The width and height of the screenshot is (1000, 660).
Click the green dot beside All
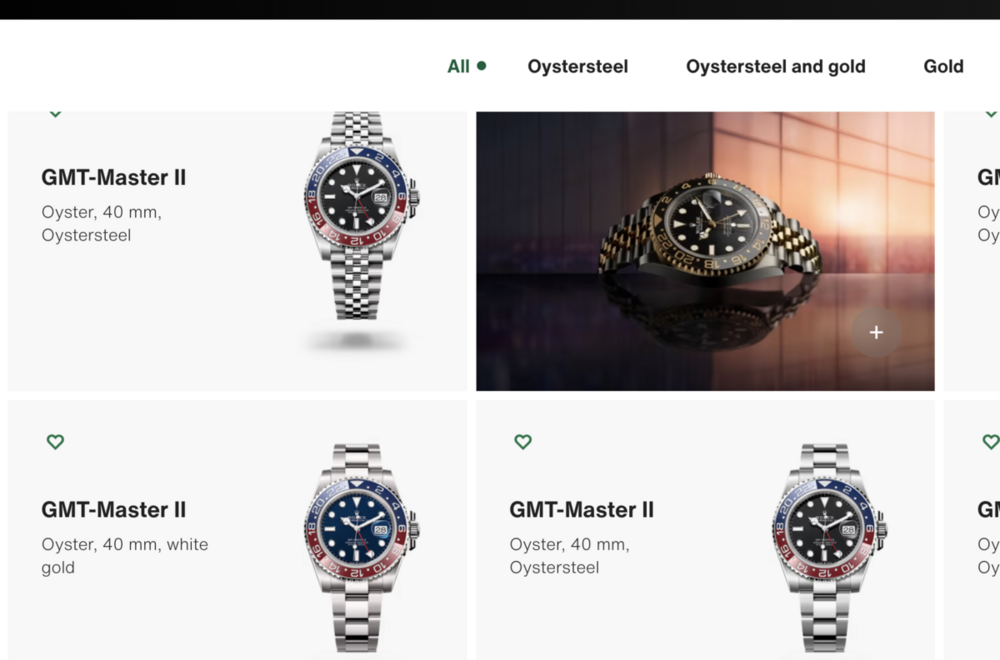pyautogui.click(x=482, y=65)
